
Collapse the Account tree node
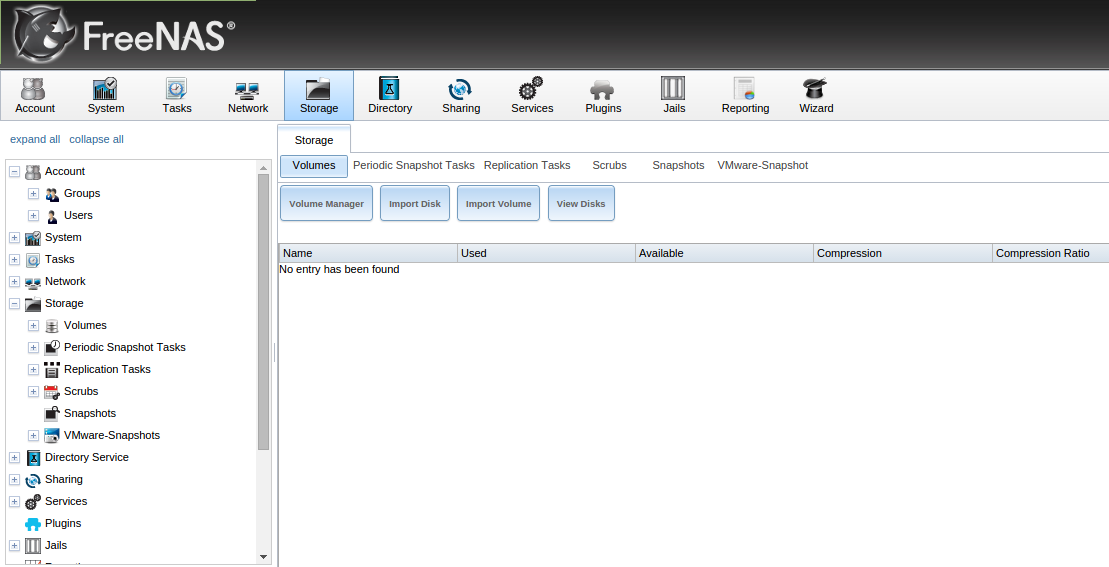click(14, 172)
